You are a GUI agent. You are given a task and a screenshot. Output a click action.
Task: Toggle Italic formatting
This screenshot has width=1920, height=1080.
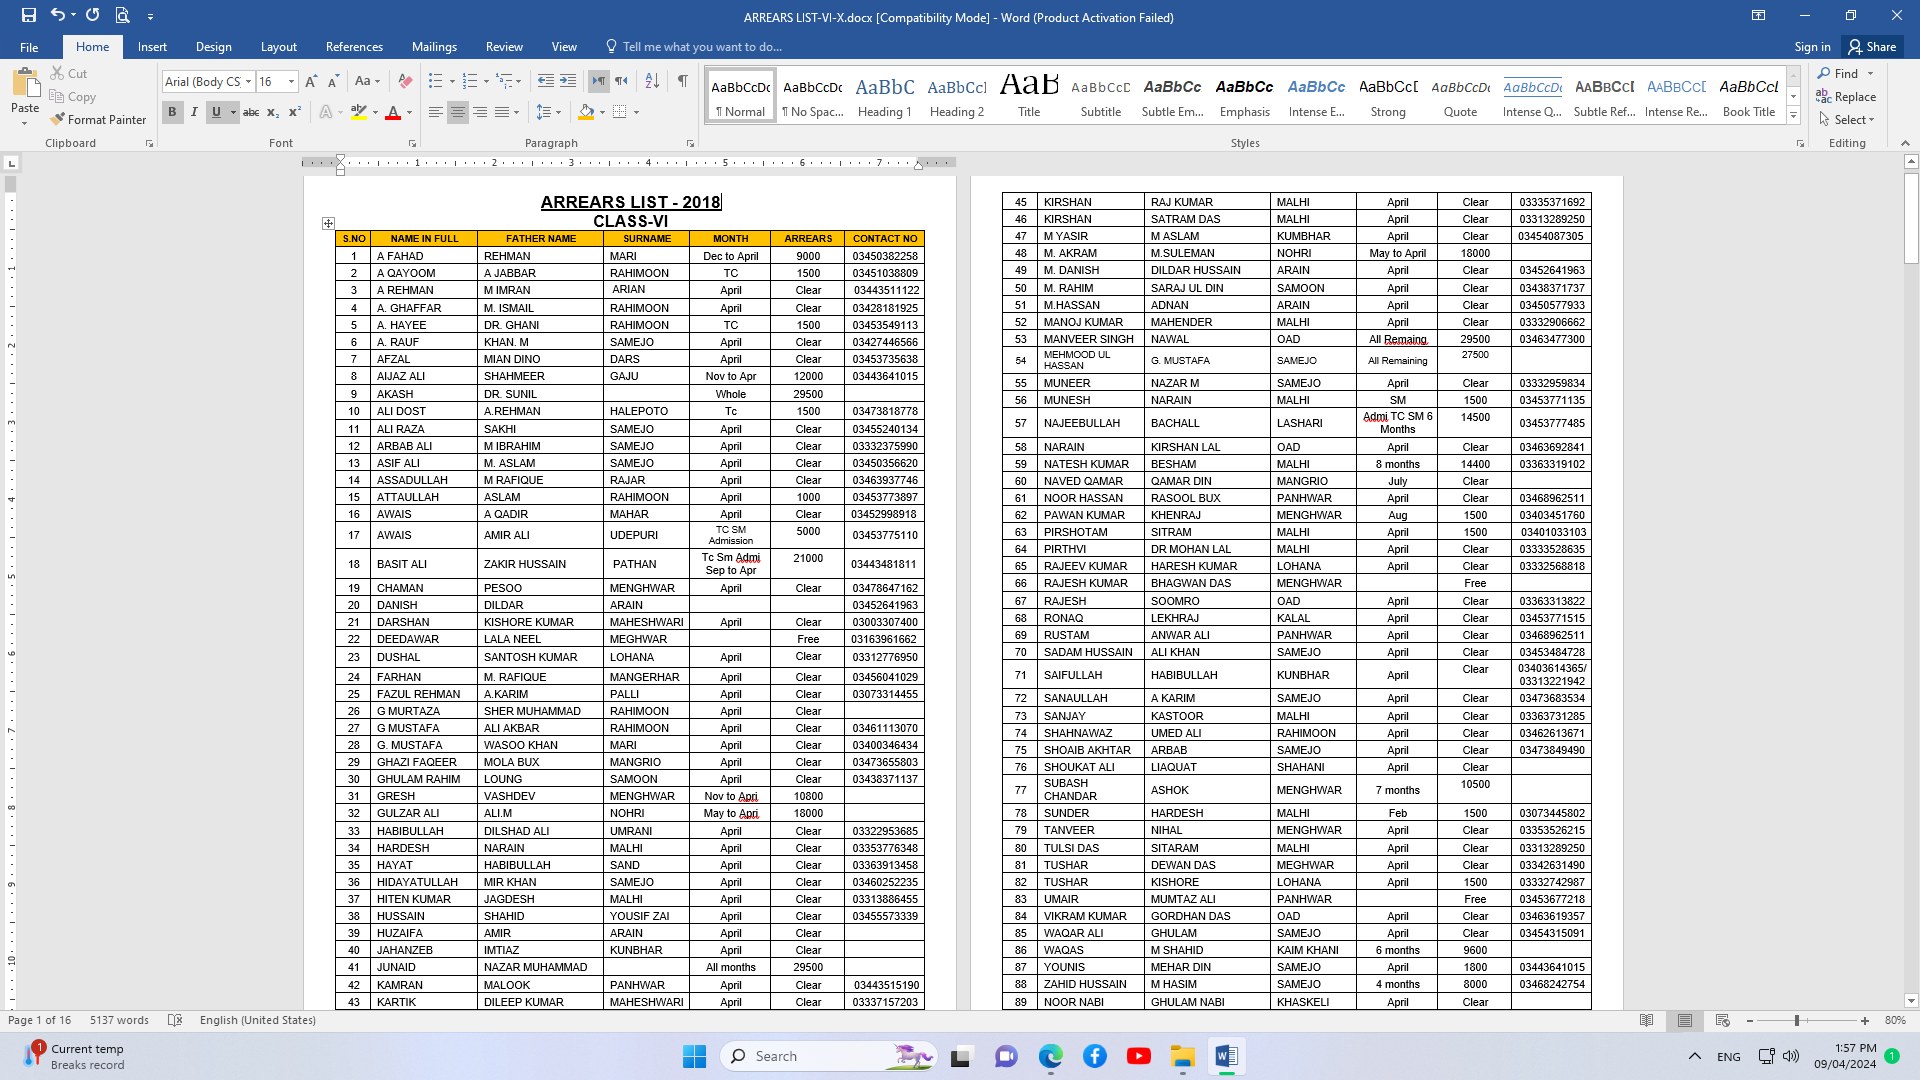pos(194,112)
